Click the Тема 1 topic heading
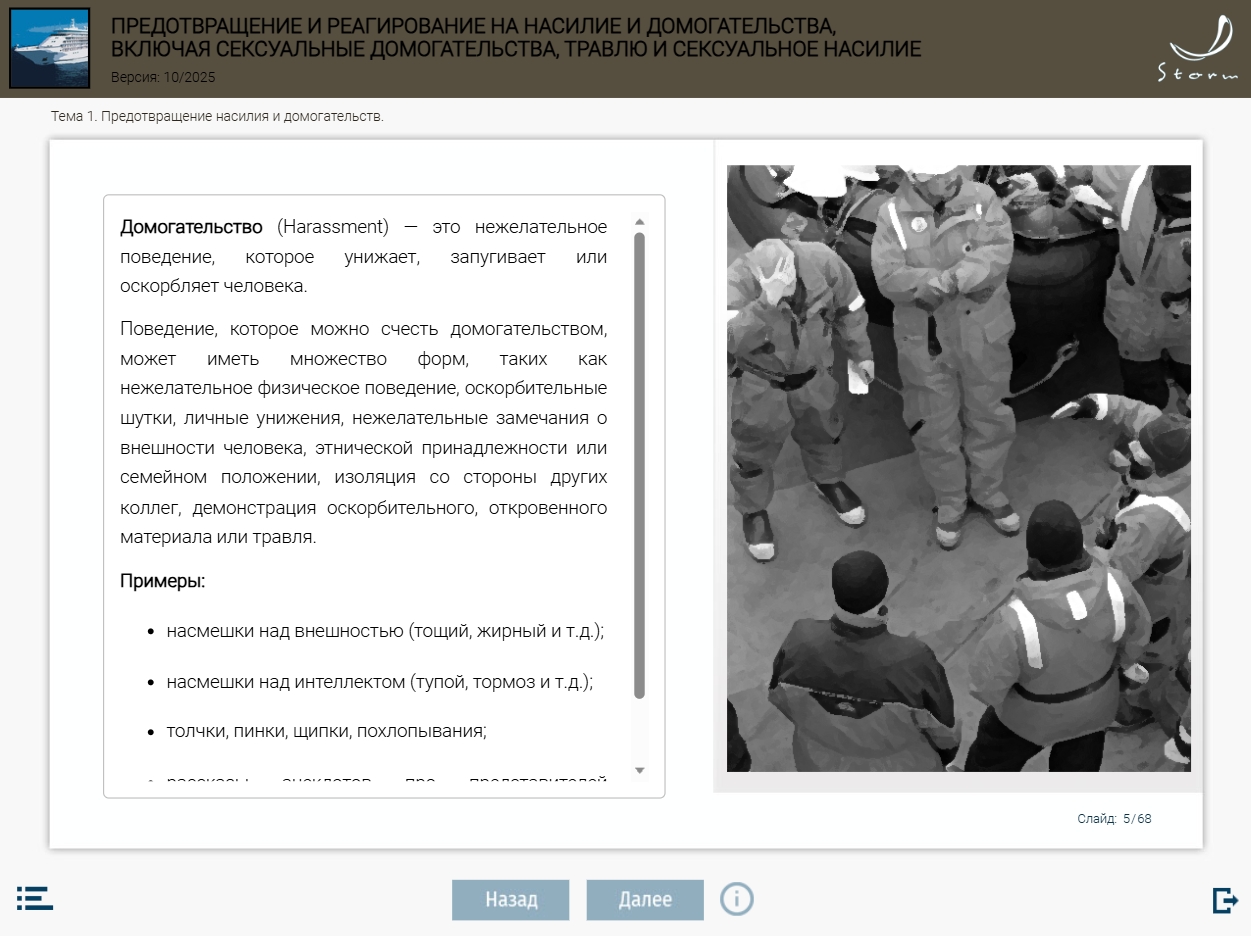The image size is (1251, 936). coord(217,117)
